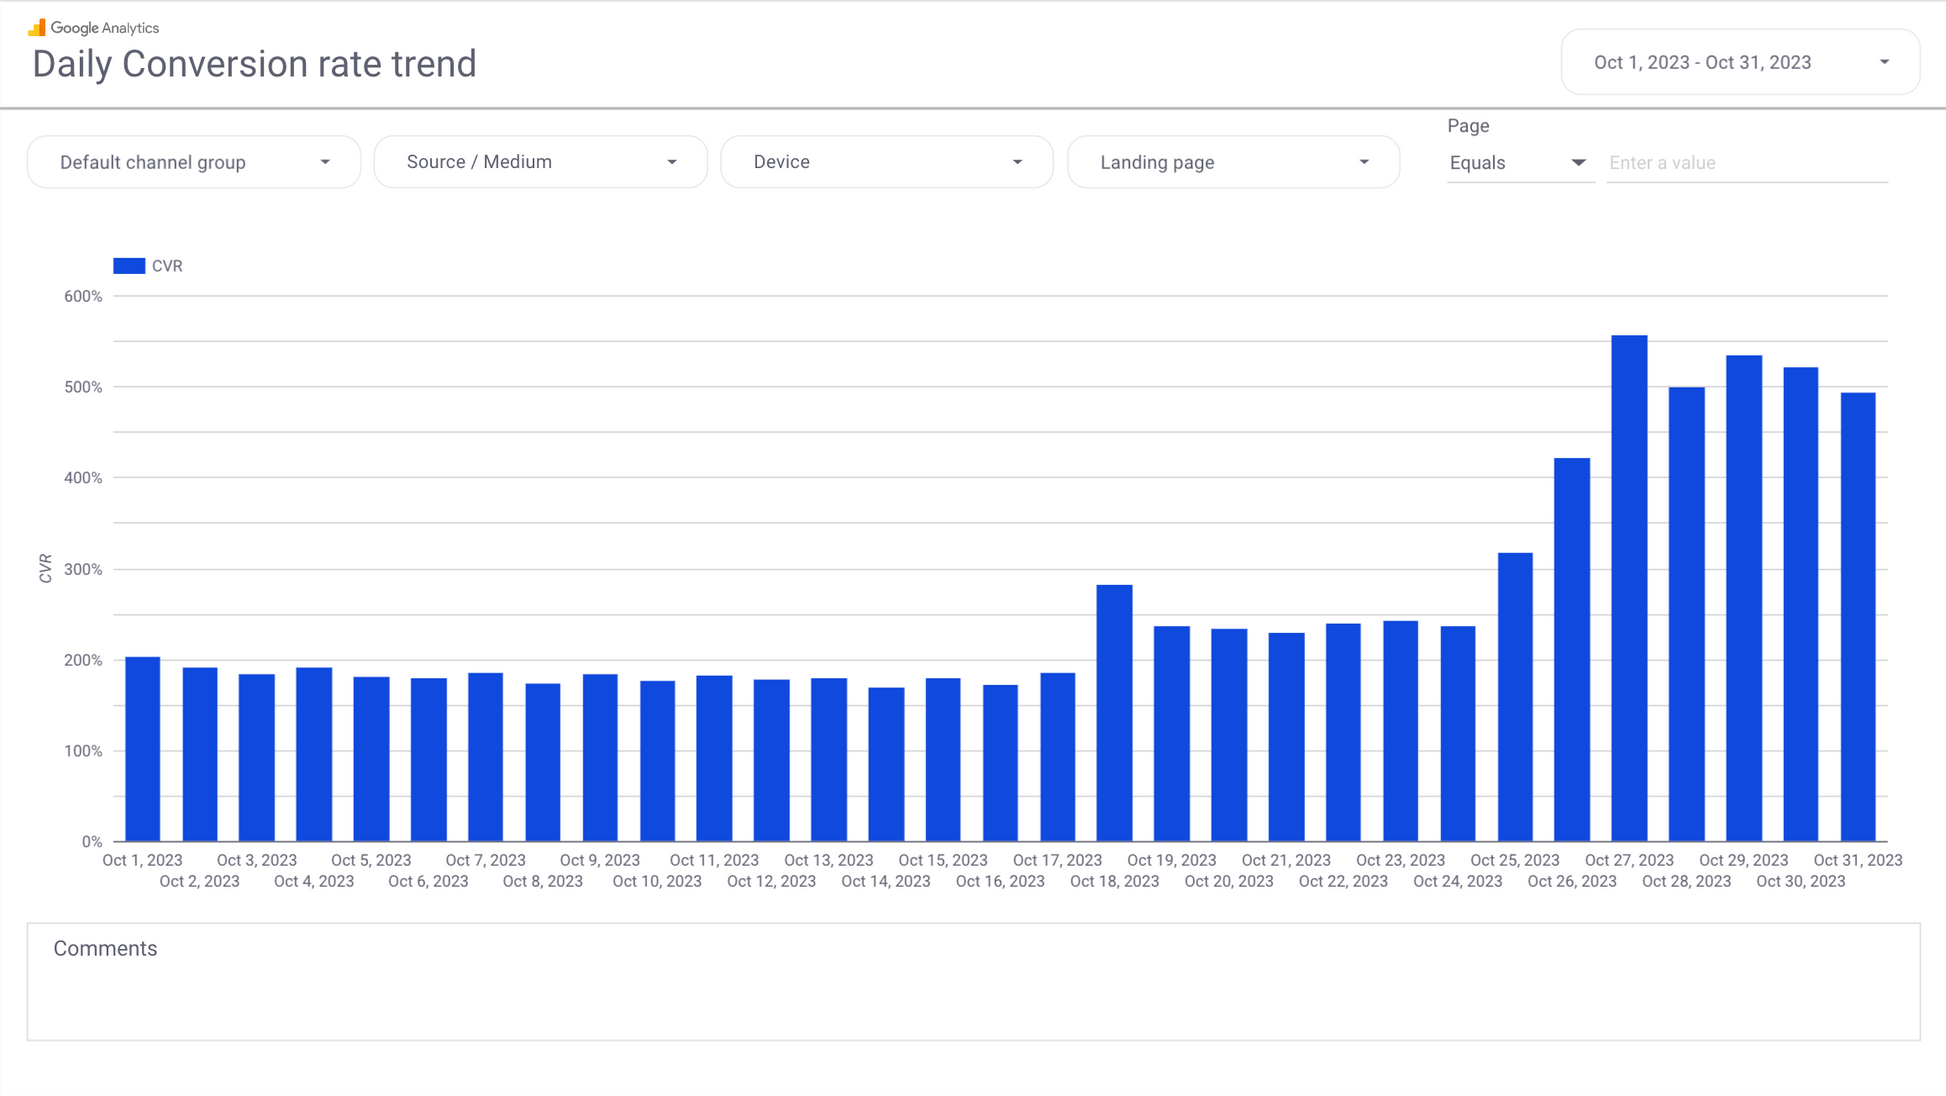Click the Oct 26, 2023 bar

tap(1572, 650)
